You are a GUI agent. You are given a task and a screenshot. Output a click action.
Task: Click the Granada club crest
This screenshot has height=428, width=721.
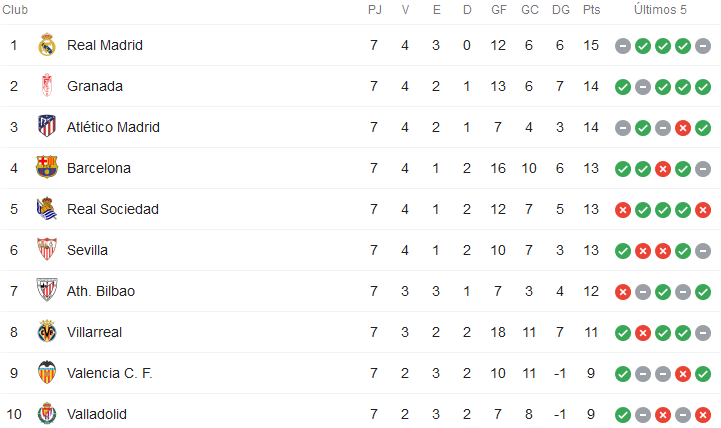46,86
